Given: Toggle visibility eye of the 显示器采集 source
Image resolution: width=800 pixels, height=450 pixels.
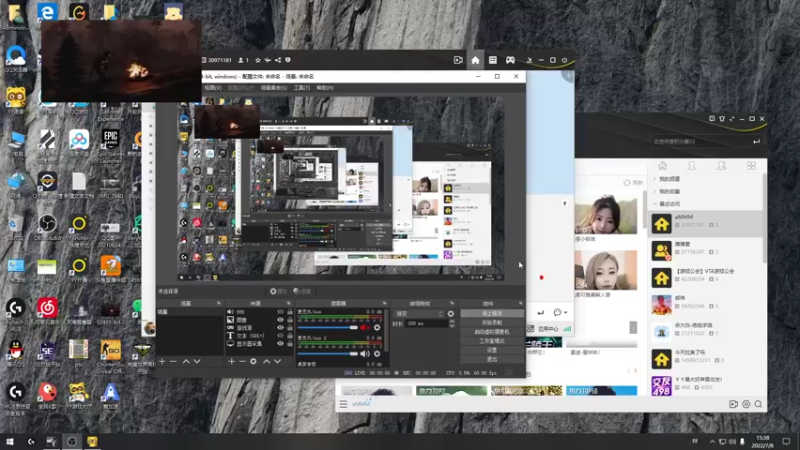Looking at the screenshot, I should coord(280,344).
